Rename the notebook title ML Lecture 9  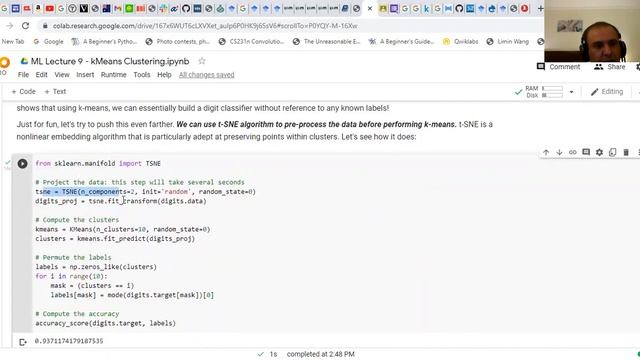110,61
